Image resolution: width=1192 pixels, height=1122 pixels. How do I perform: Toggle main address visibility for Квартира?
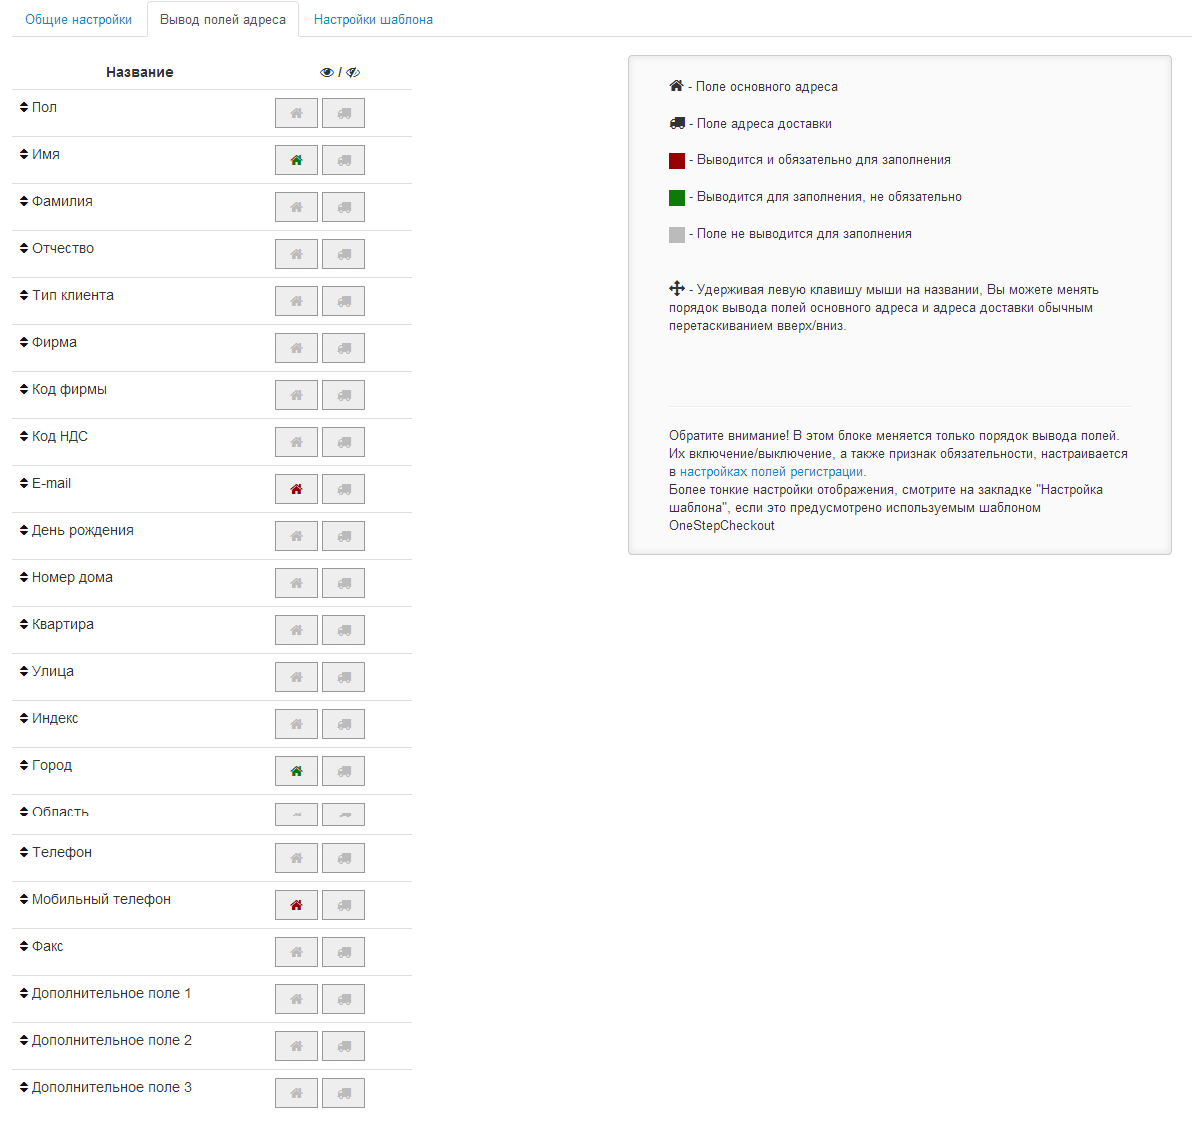[296, 630]
